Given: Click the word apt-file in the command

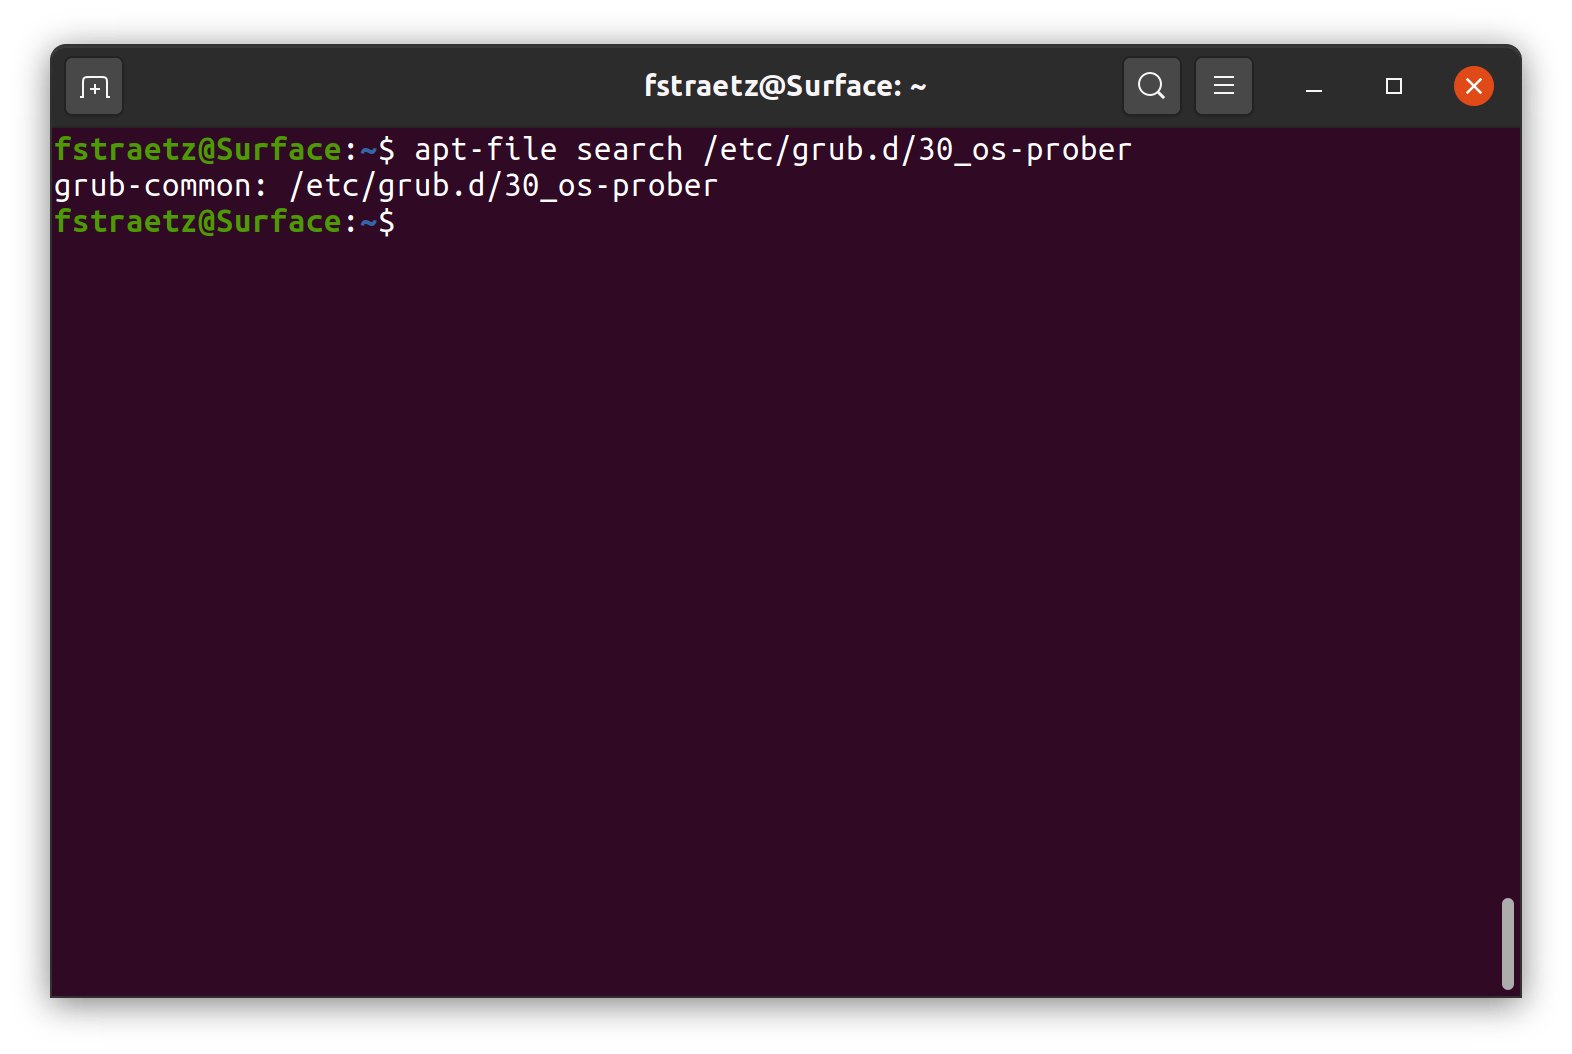Looking at the screenshot, I should click(485, 150).
